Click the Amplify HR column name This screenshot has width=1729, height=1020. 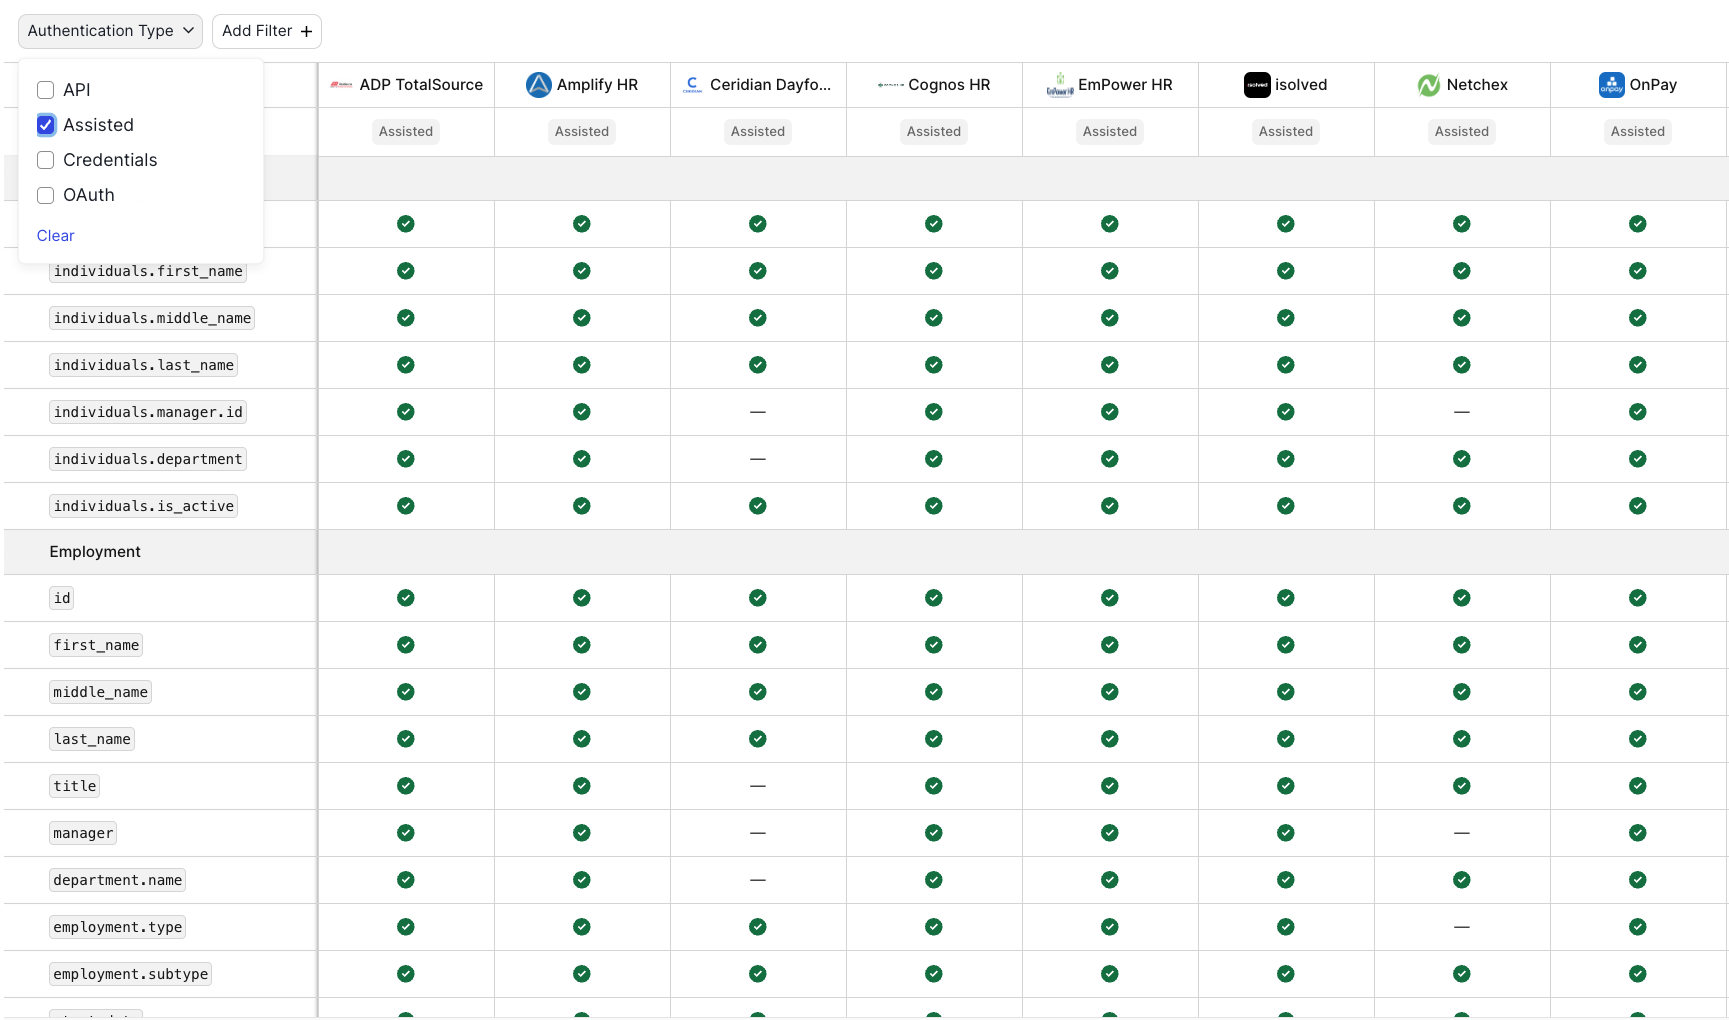click(597, 85)
